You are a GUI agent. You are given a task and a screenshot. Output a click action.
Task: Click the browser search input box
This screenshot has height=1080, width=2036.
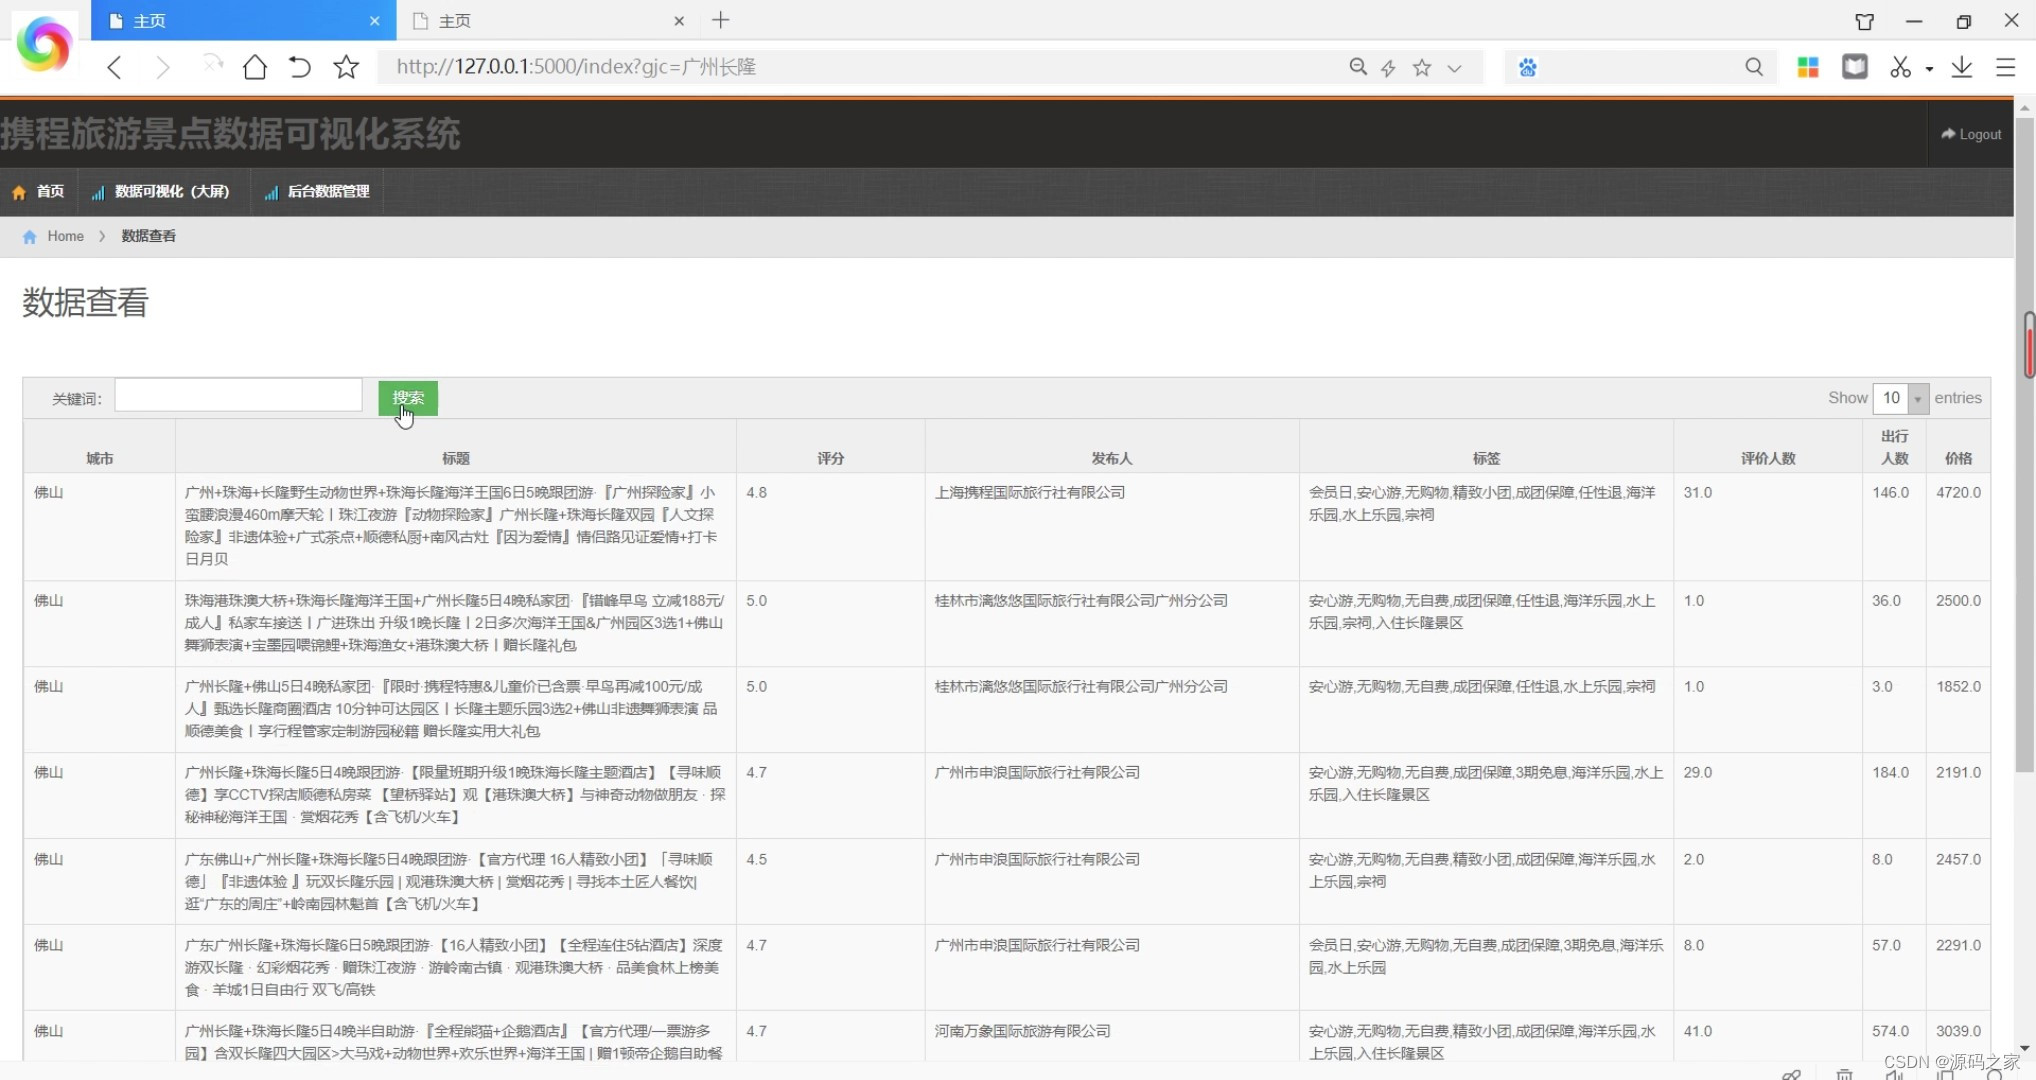point(1640,67)
